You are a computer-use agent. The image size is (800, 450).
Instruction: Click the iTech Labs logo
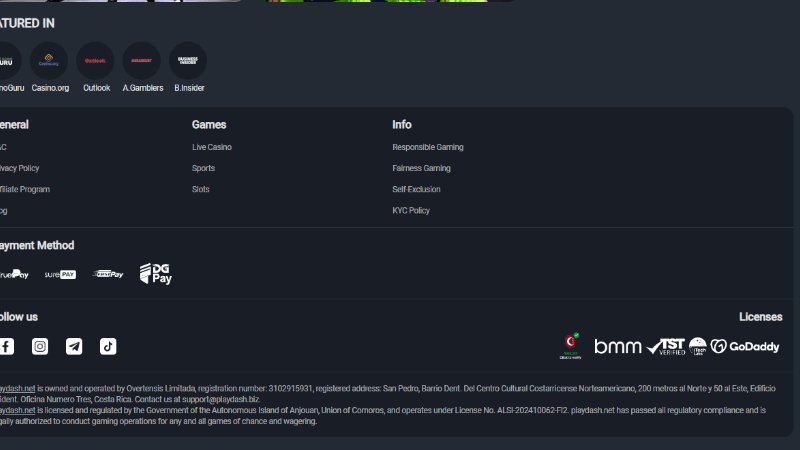pos(697,346)
